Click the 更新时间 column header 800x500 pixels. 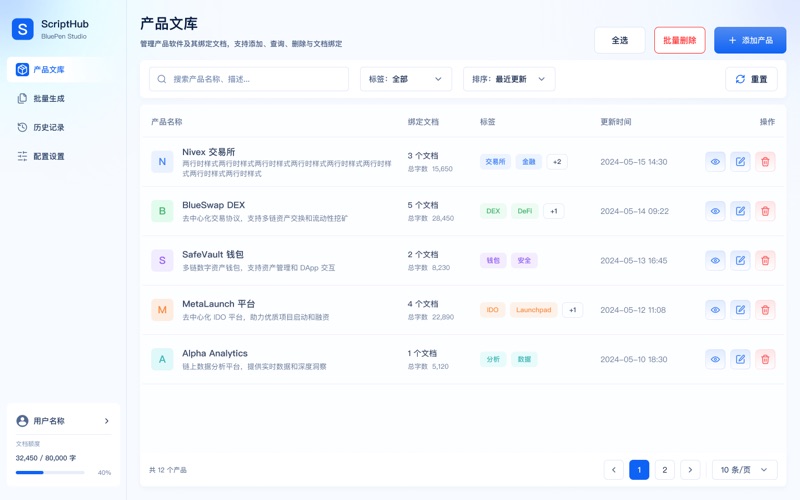coord(616,122)
